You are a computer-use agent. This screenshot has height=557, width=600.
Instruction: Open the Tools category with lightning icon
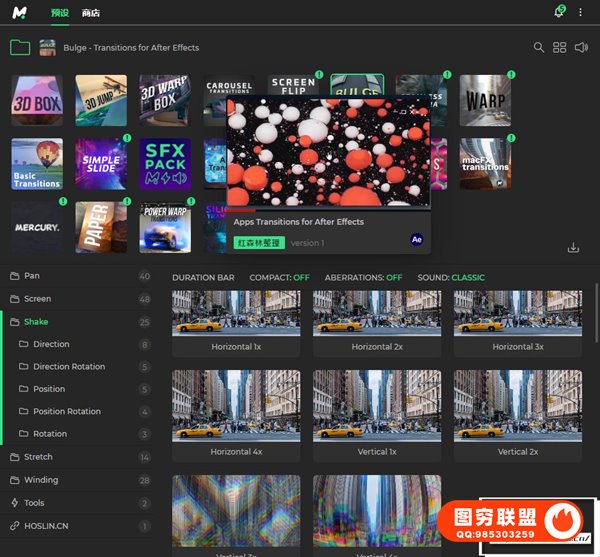pyautogui.click(x=34, y=503)
